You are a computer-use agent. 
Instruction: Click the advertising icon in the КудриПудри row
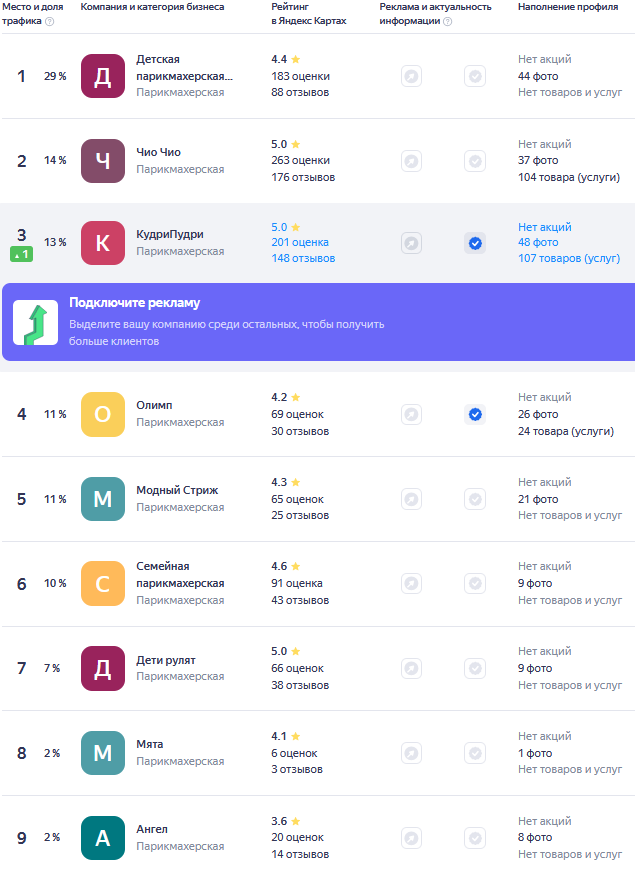[411, 243]
